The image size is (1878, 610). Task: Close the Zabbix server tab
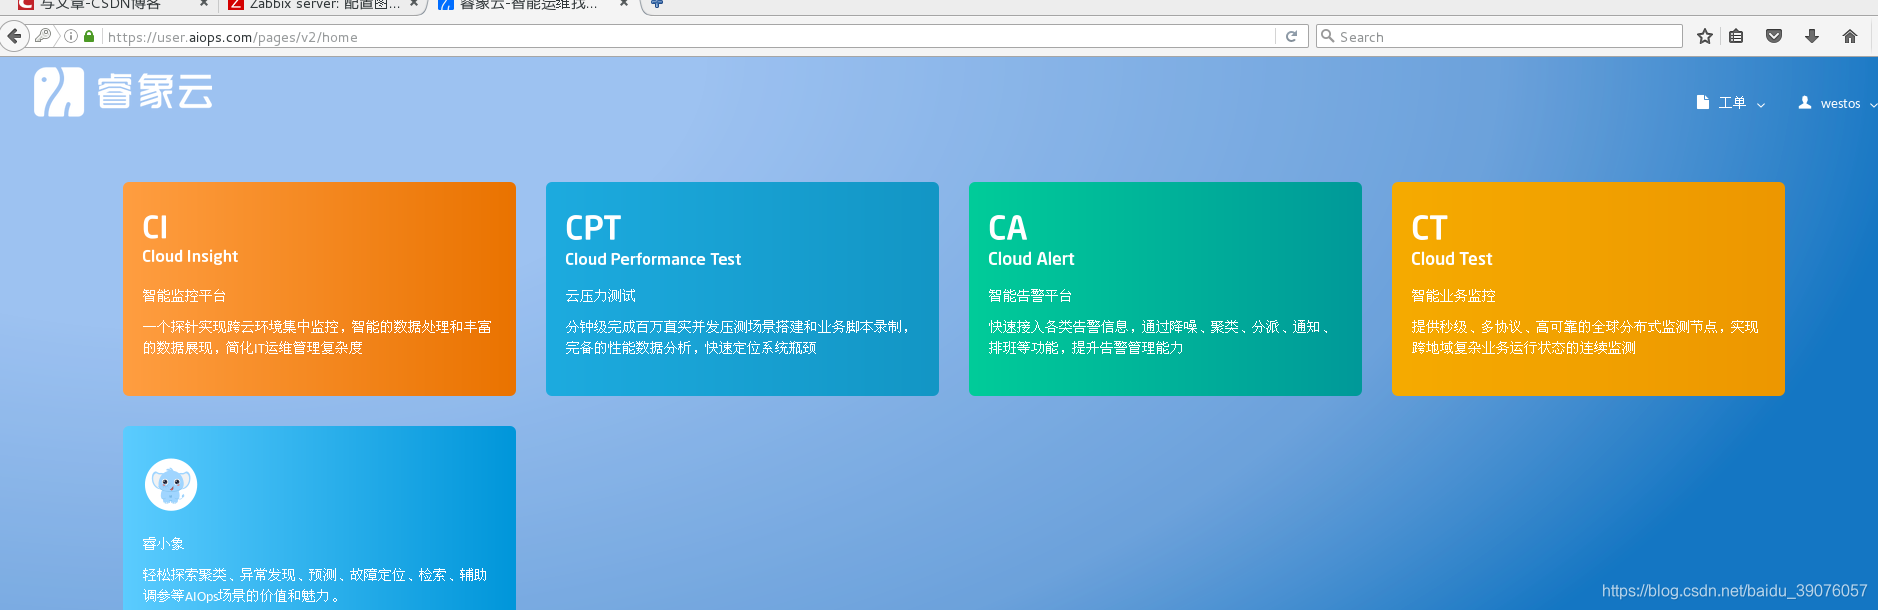414,4
